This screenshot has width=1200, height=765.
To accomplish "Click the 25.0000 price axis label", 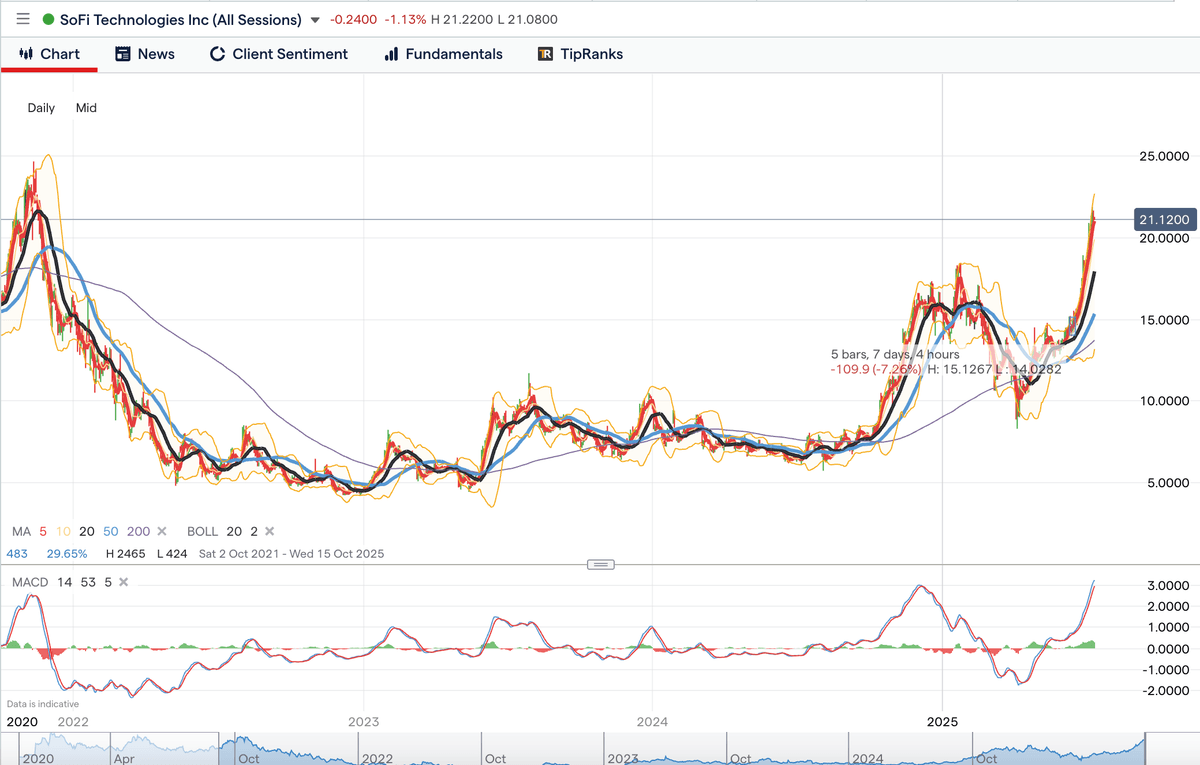I will tap(1163, 157).
